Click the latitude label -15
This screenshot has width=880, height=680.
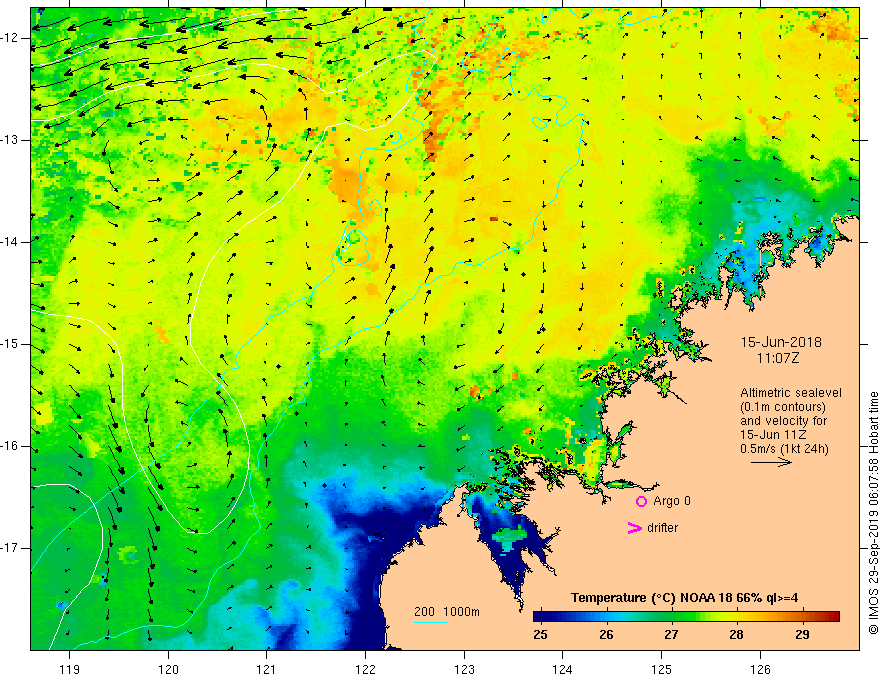[10, 344]
